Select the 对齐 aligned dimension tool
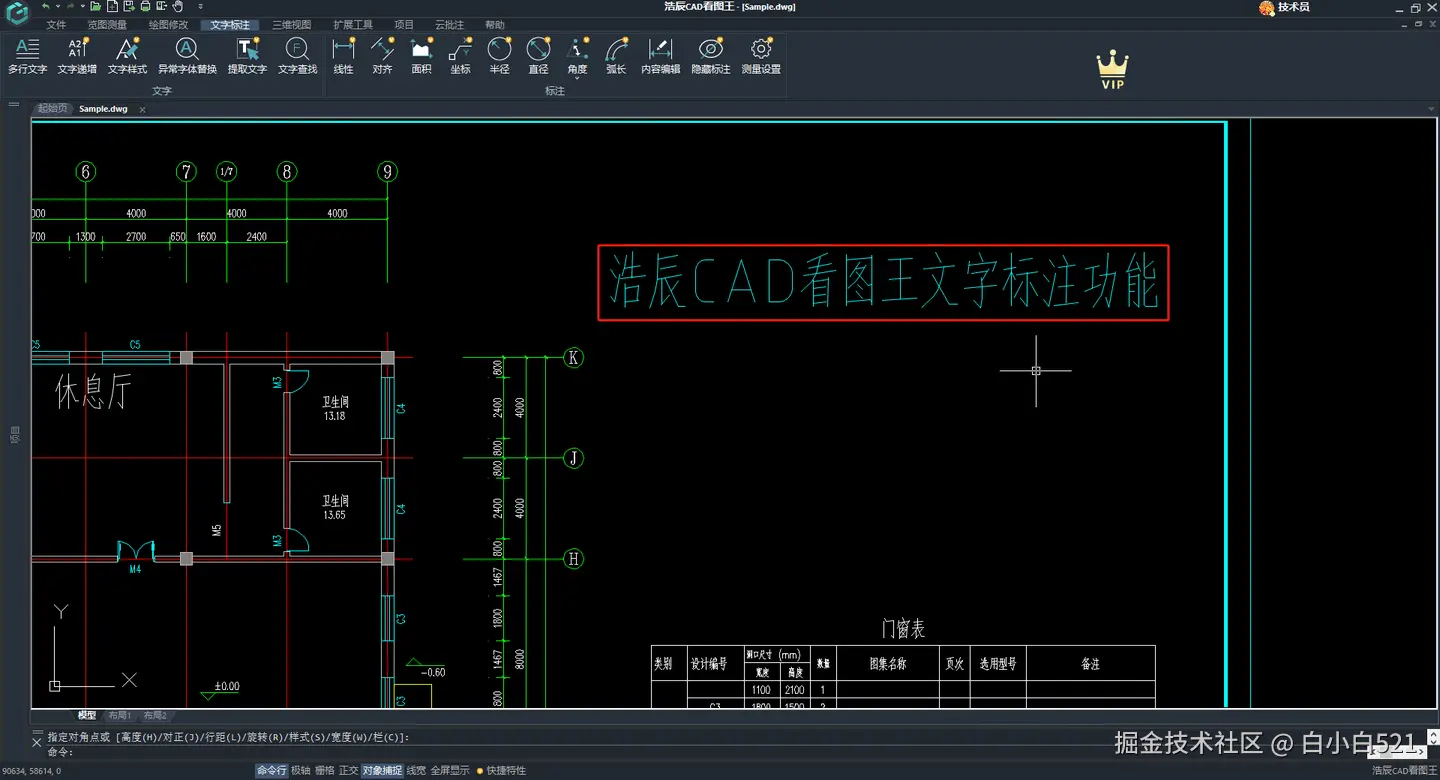 click(382, 56)
